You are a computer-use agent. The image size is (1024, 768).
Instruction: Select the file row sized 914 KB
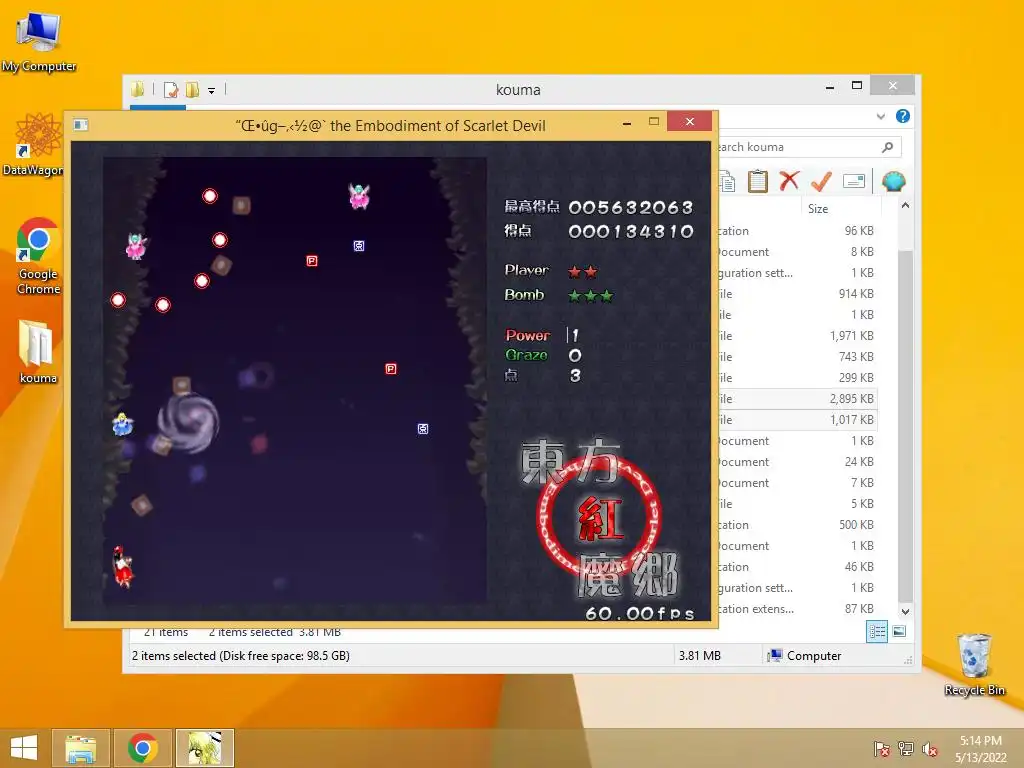[797, 294]
